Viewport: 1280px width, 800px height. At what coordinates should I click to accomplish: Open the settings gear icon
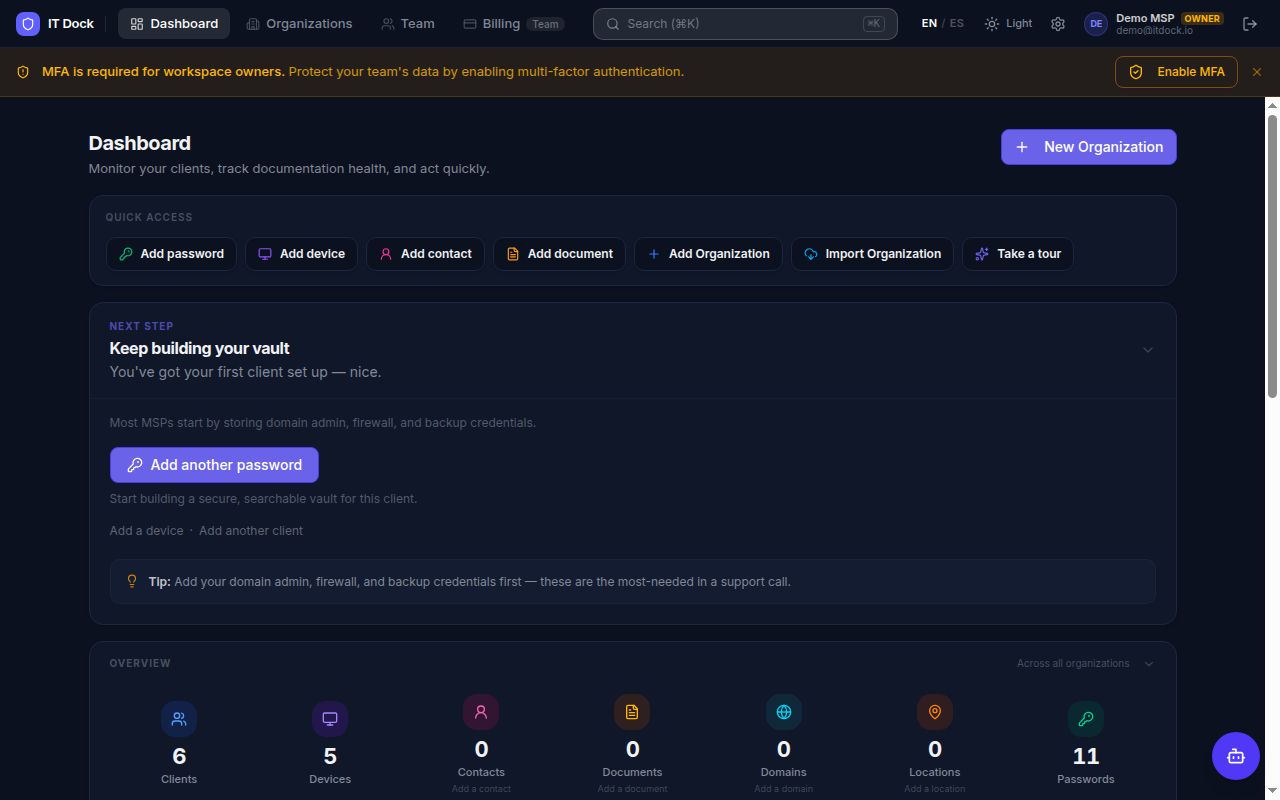pyautogui.click(x=1058, y=24)
